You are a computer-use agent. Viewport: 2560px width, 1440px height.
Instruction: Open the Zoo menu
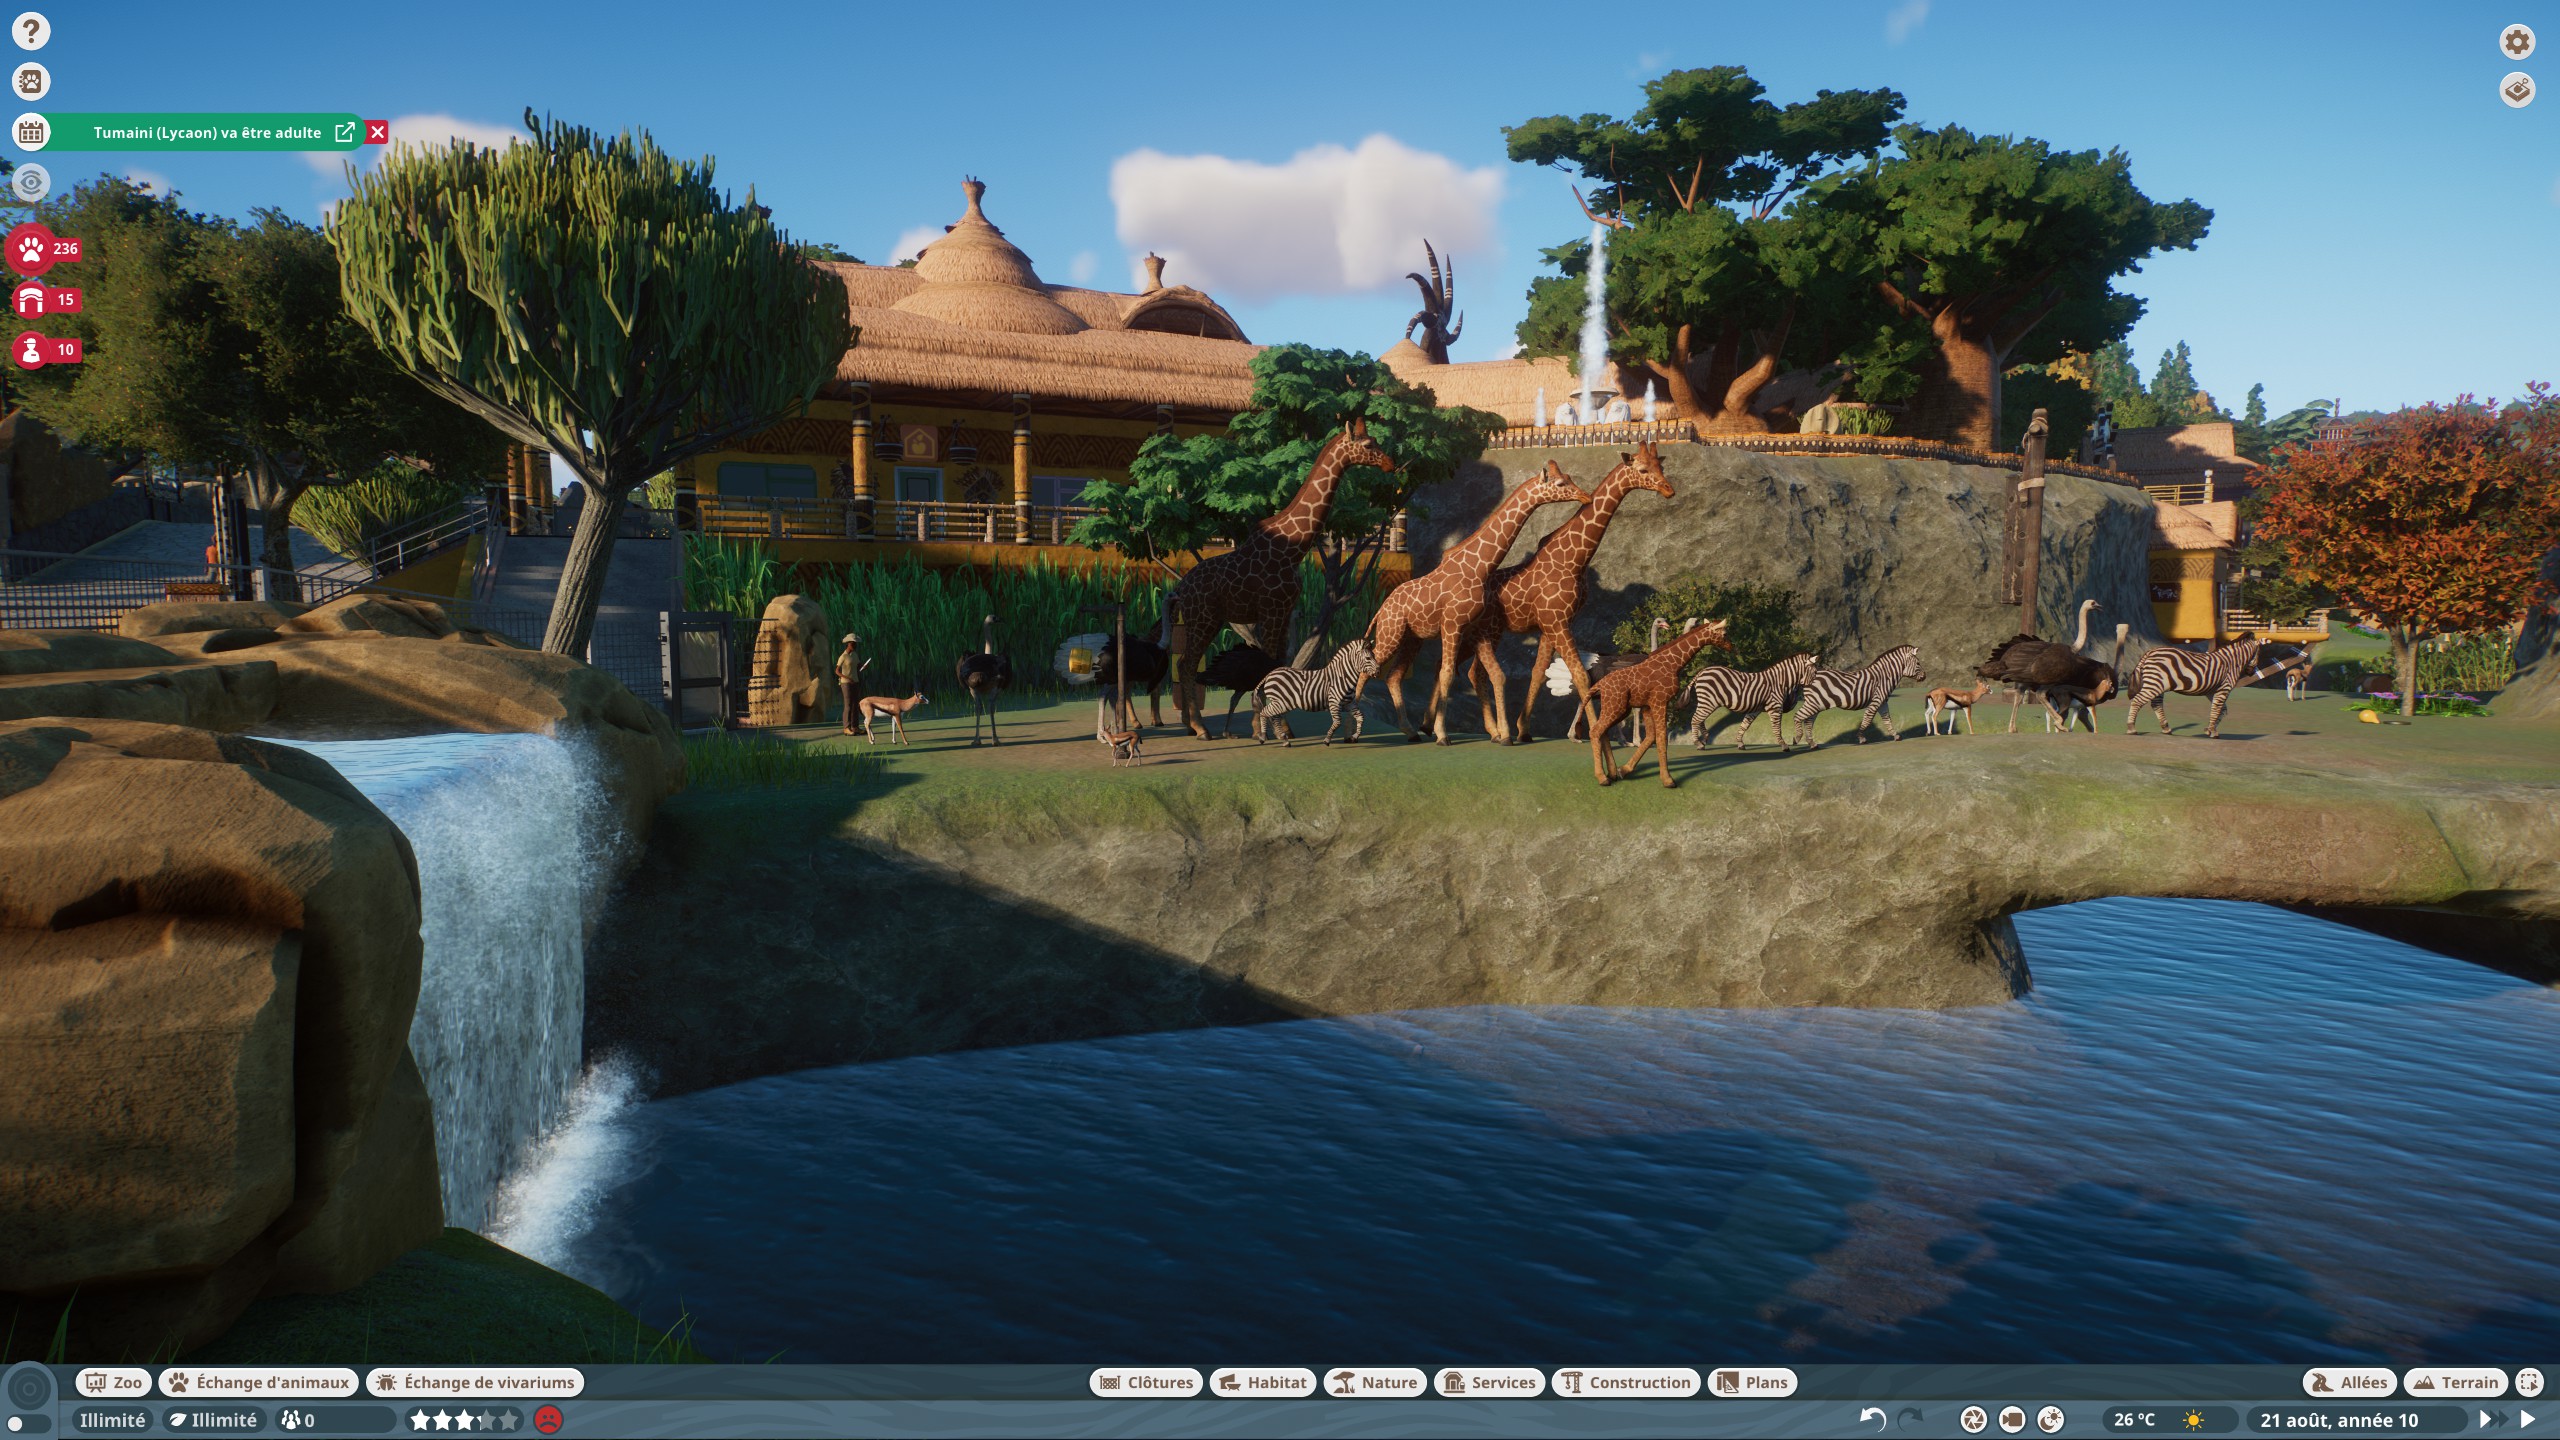114,1382
